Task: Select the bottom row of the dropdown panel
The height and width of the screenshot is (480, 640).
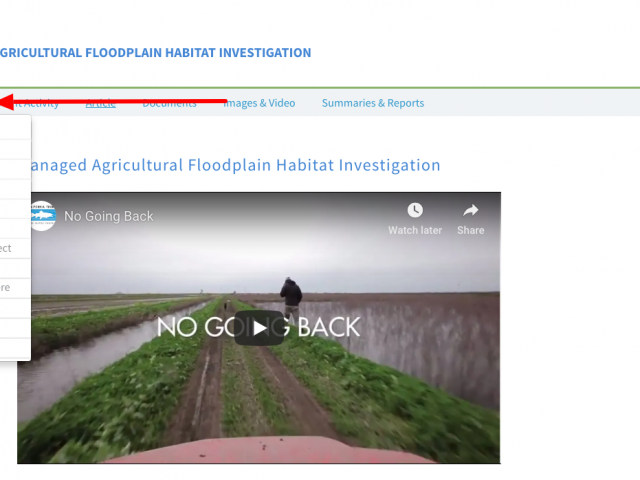Action: pyautogui.click(x=15, y=349)
